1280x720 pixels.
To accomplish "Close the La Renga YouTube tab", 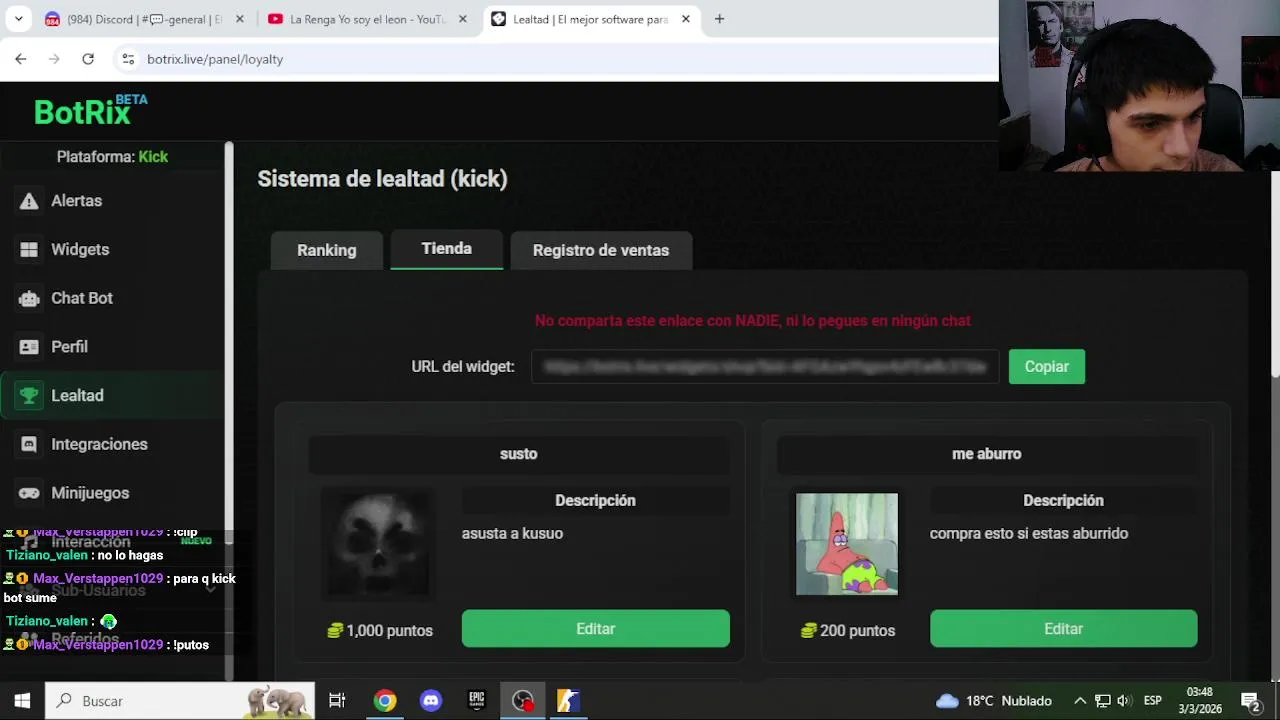I will pos(462,19).
